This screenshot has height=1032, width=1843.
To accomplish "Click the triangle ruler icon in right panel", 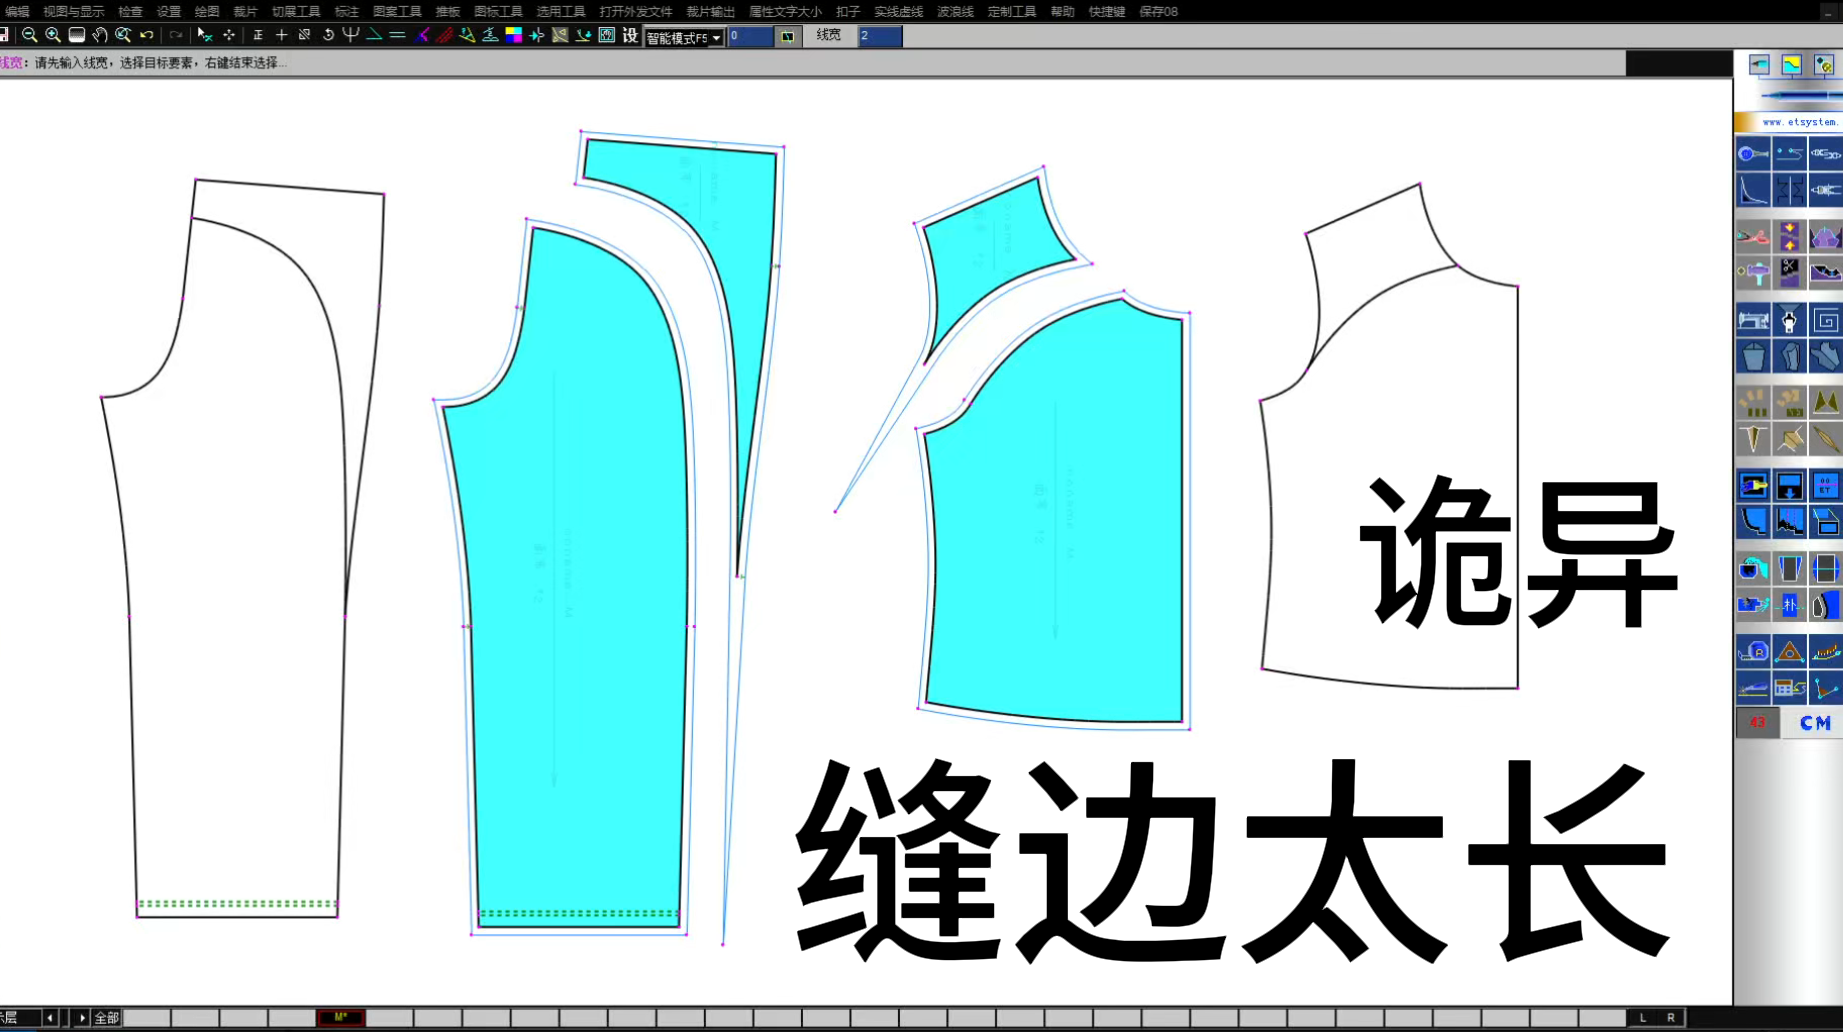I will [1789, 652].
